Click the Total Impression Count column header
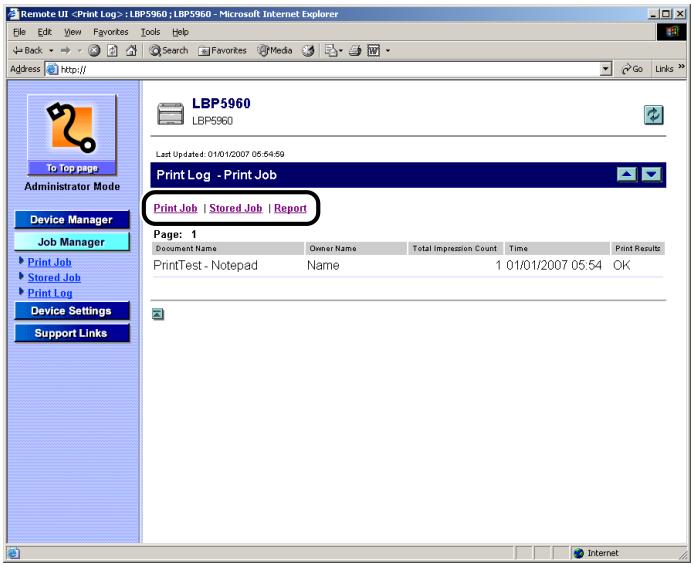This screenshot has width=695, height=565. 455,249
